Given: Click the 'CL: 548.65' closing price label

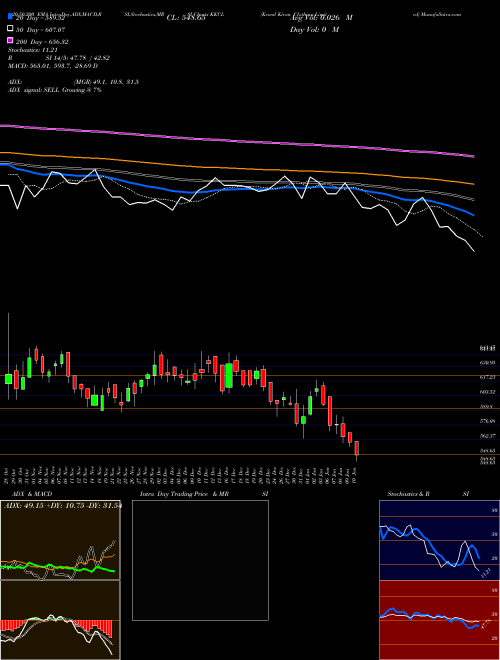Looking at the screenshot, I should tap(186, 18).
